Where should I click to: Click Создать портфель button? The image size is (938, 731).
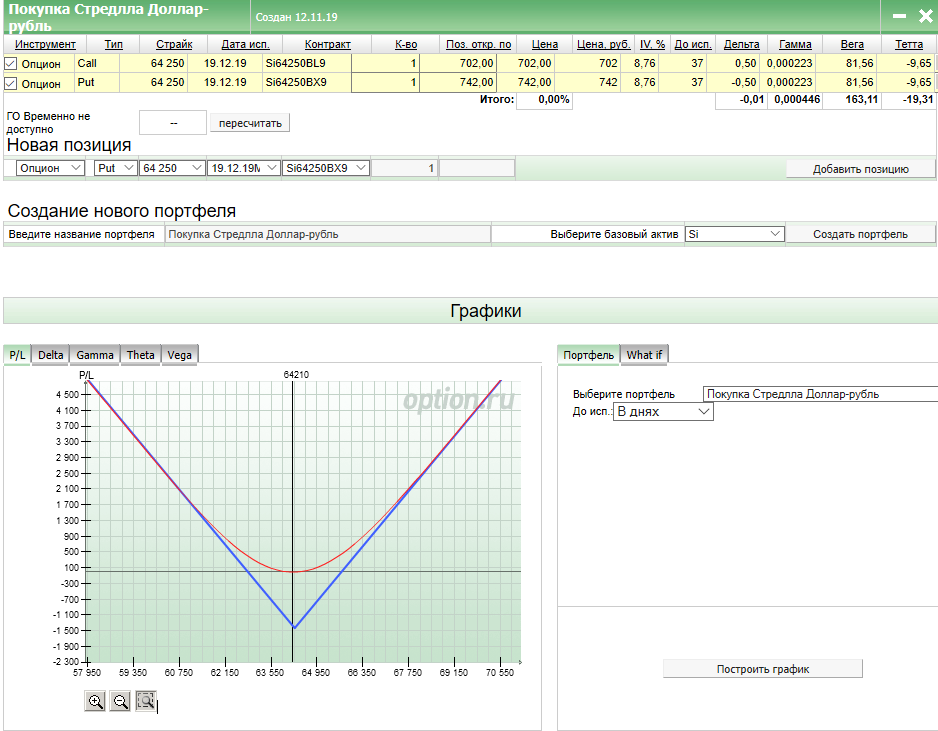(x=860, y=234)
